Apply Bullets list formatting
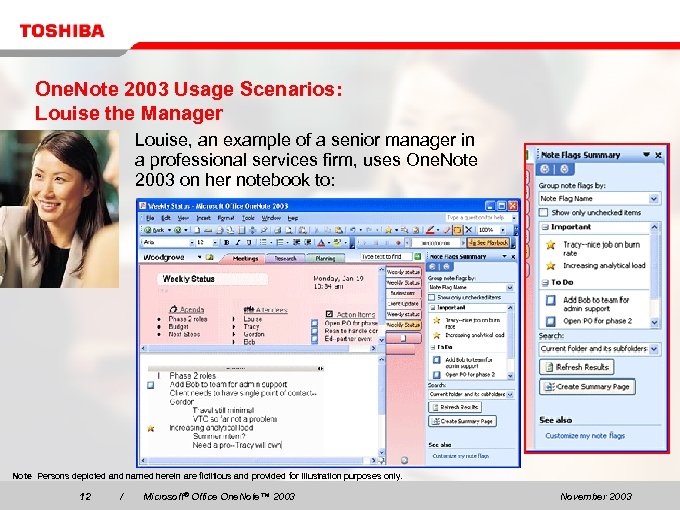This screenshot has width=680, height=510. 263,242
